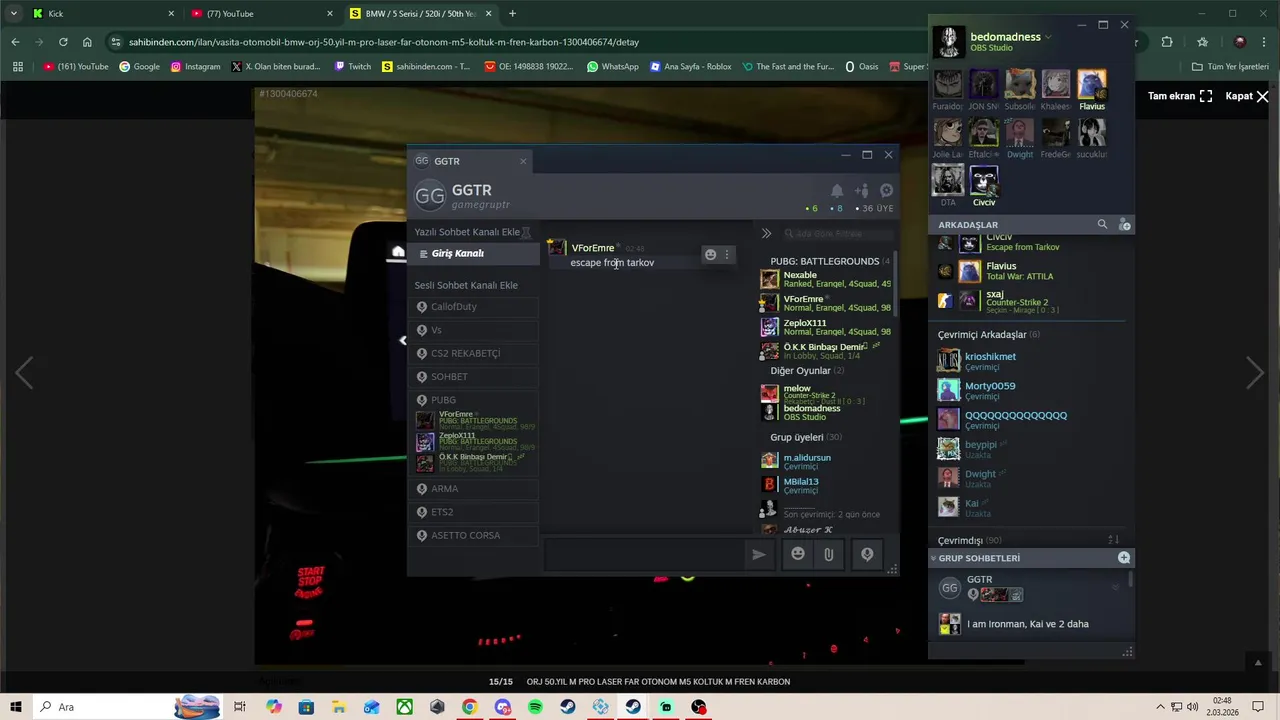Click the invite friend icon in GGTR header

pos(862,190)
